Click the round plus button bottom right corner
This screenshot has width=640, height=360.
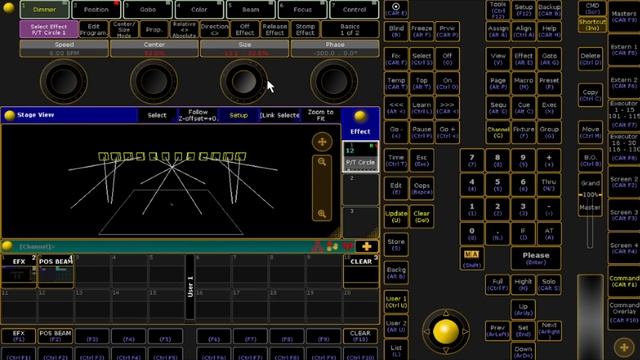tap(624, 347)
